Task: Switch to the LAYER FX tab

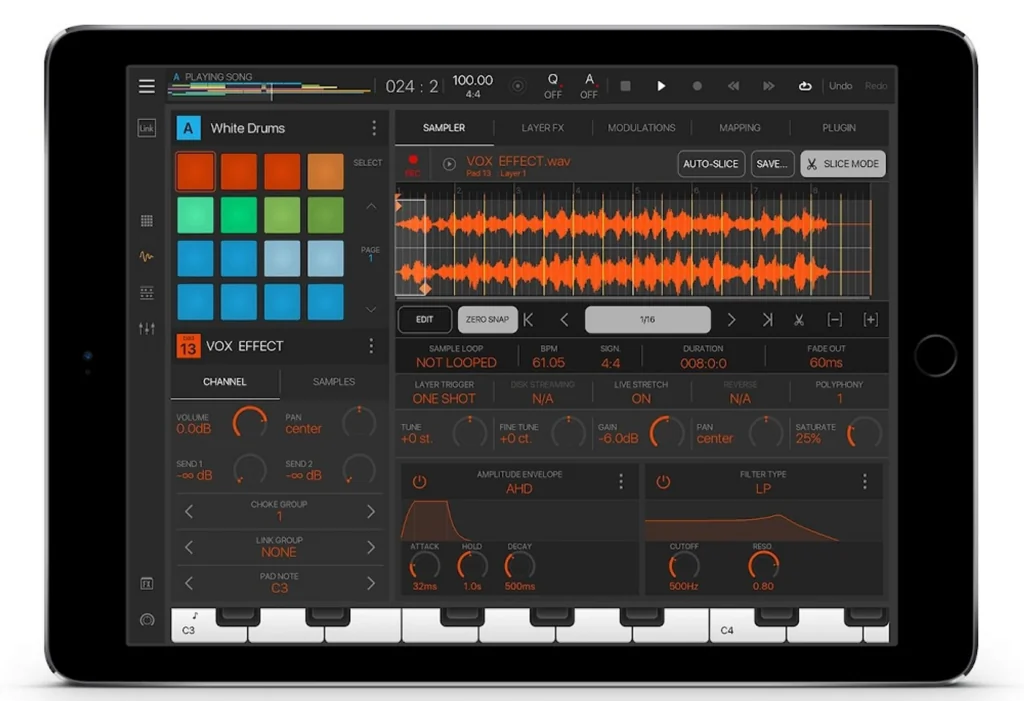Action: 542,128
